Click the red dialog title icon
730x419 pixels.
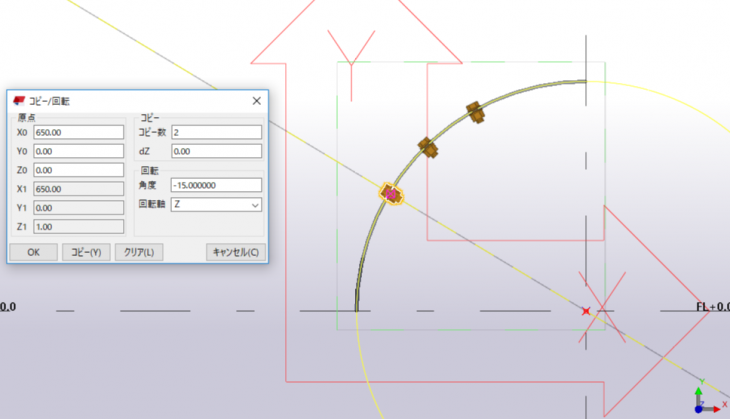coord(19,101)
